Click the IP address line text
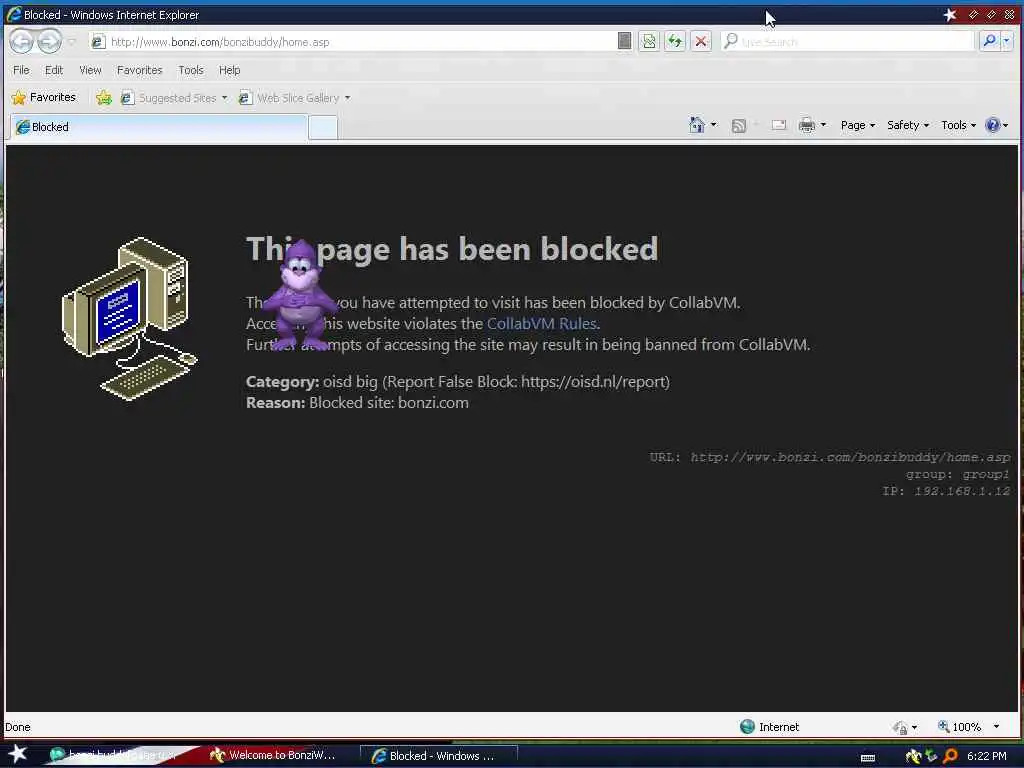 946,491
